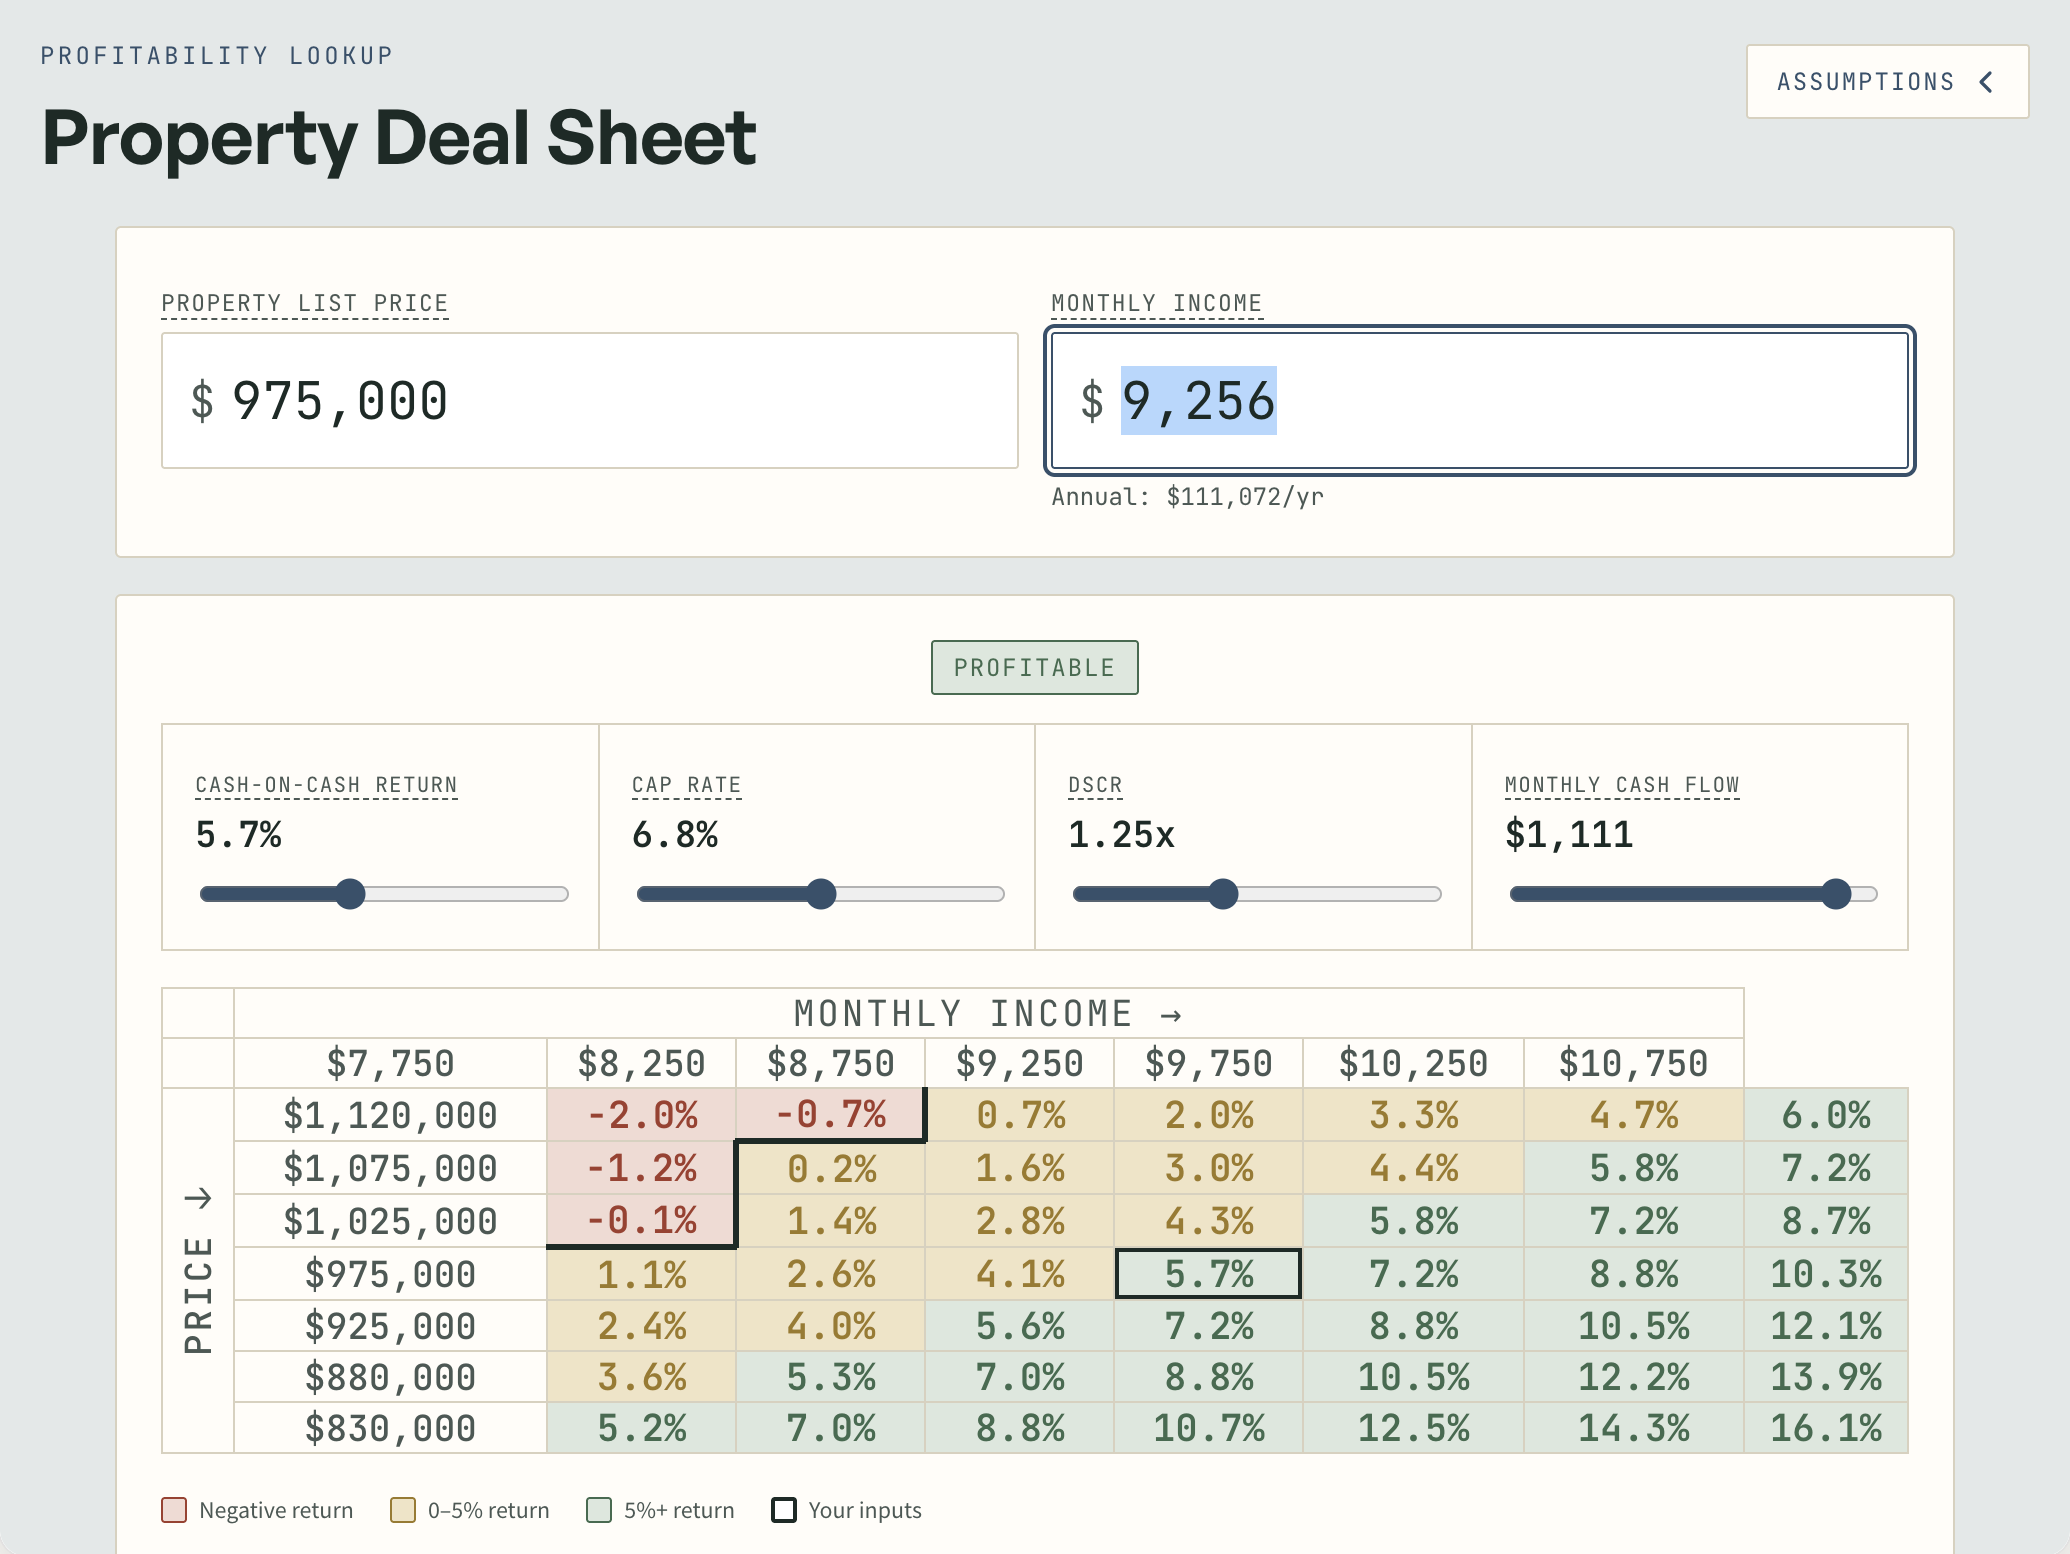This screenshot has width=2070, height=1554.
Task: Click the 10.3% return cell
Action: 1826,1274
